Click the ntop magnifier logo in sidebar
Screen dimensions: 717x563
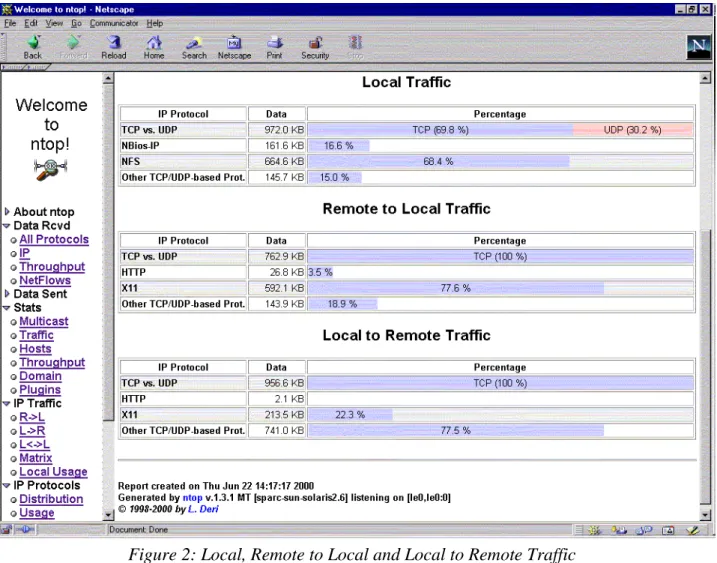click(50, 169)
